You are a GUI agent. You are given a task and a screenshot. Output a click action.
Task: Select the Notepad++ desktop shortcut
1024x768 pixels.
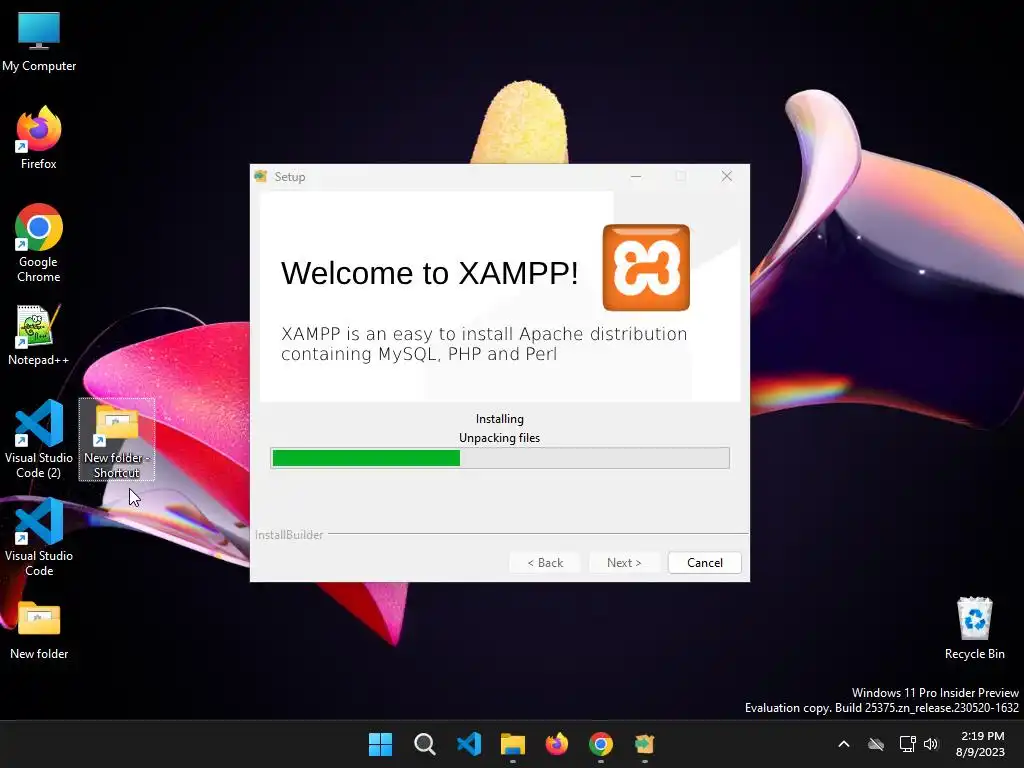click(x=39, y=335)
